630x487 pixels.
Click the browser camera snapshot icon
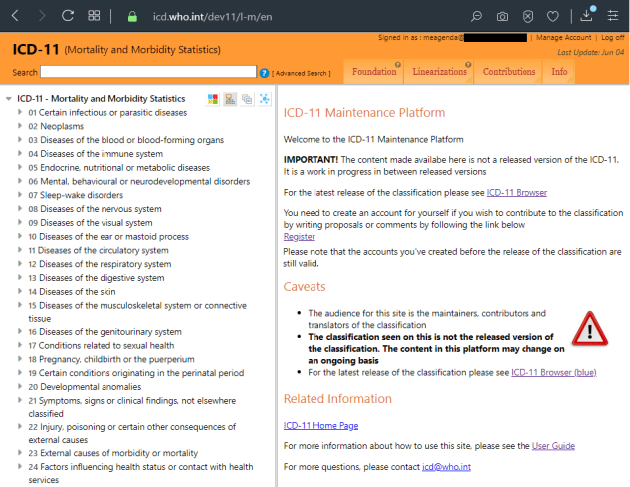coord(502,16)
